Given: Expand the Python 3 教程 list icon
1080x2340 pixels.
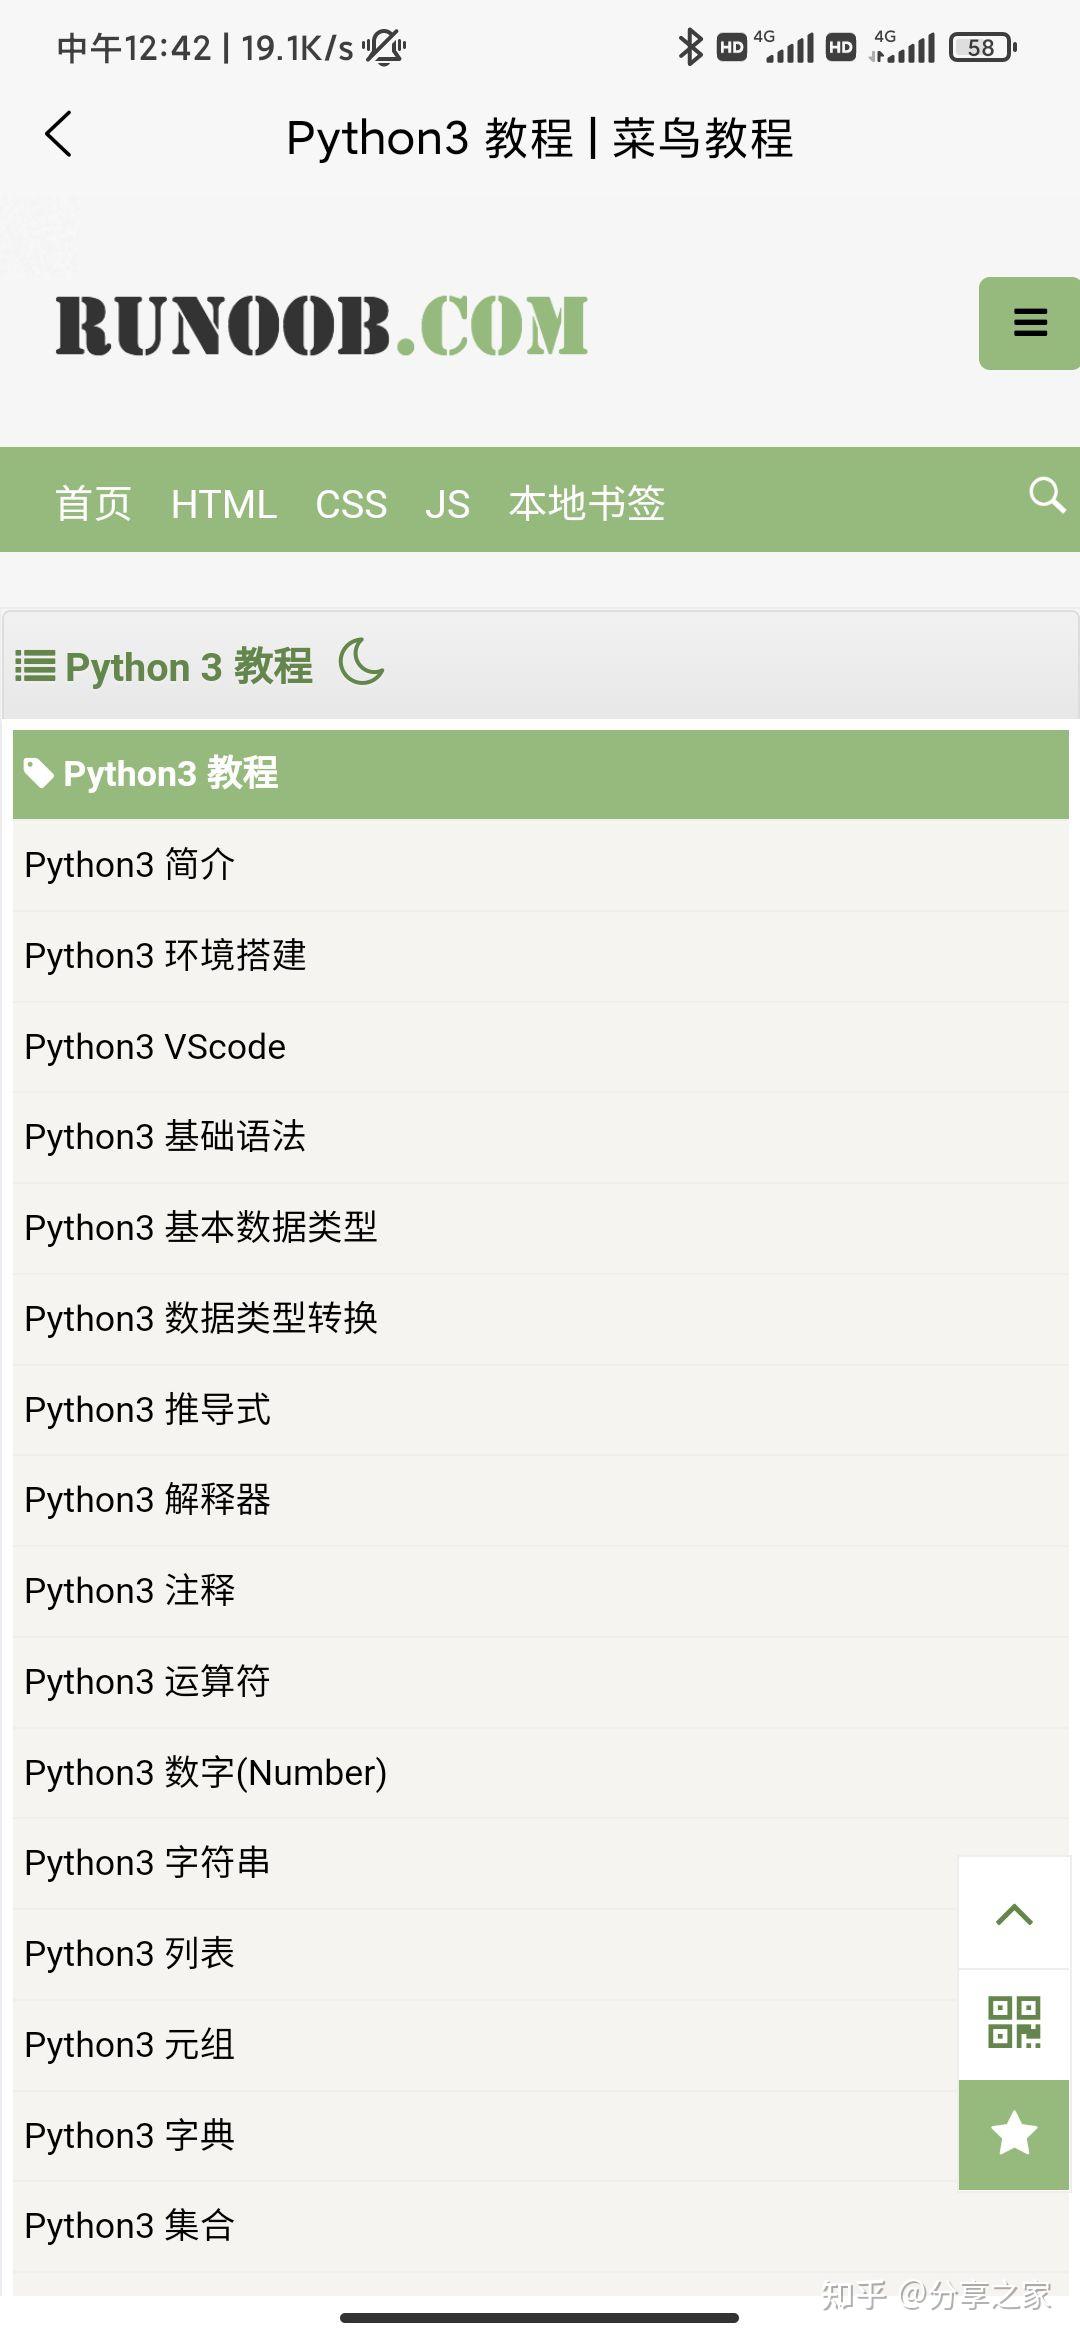Looking at the screenshot, I should pyautogui.click(x=35, y=666).
